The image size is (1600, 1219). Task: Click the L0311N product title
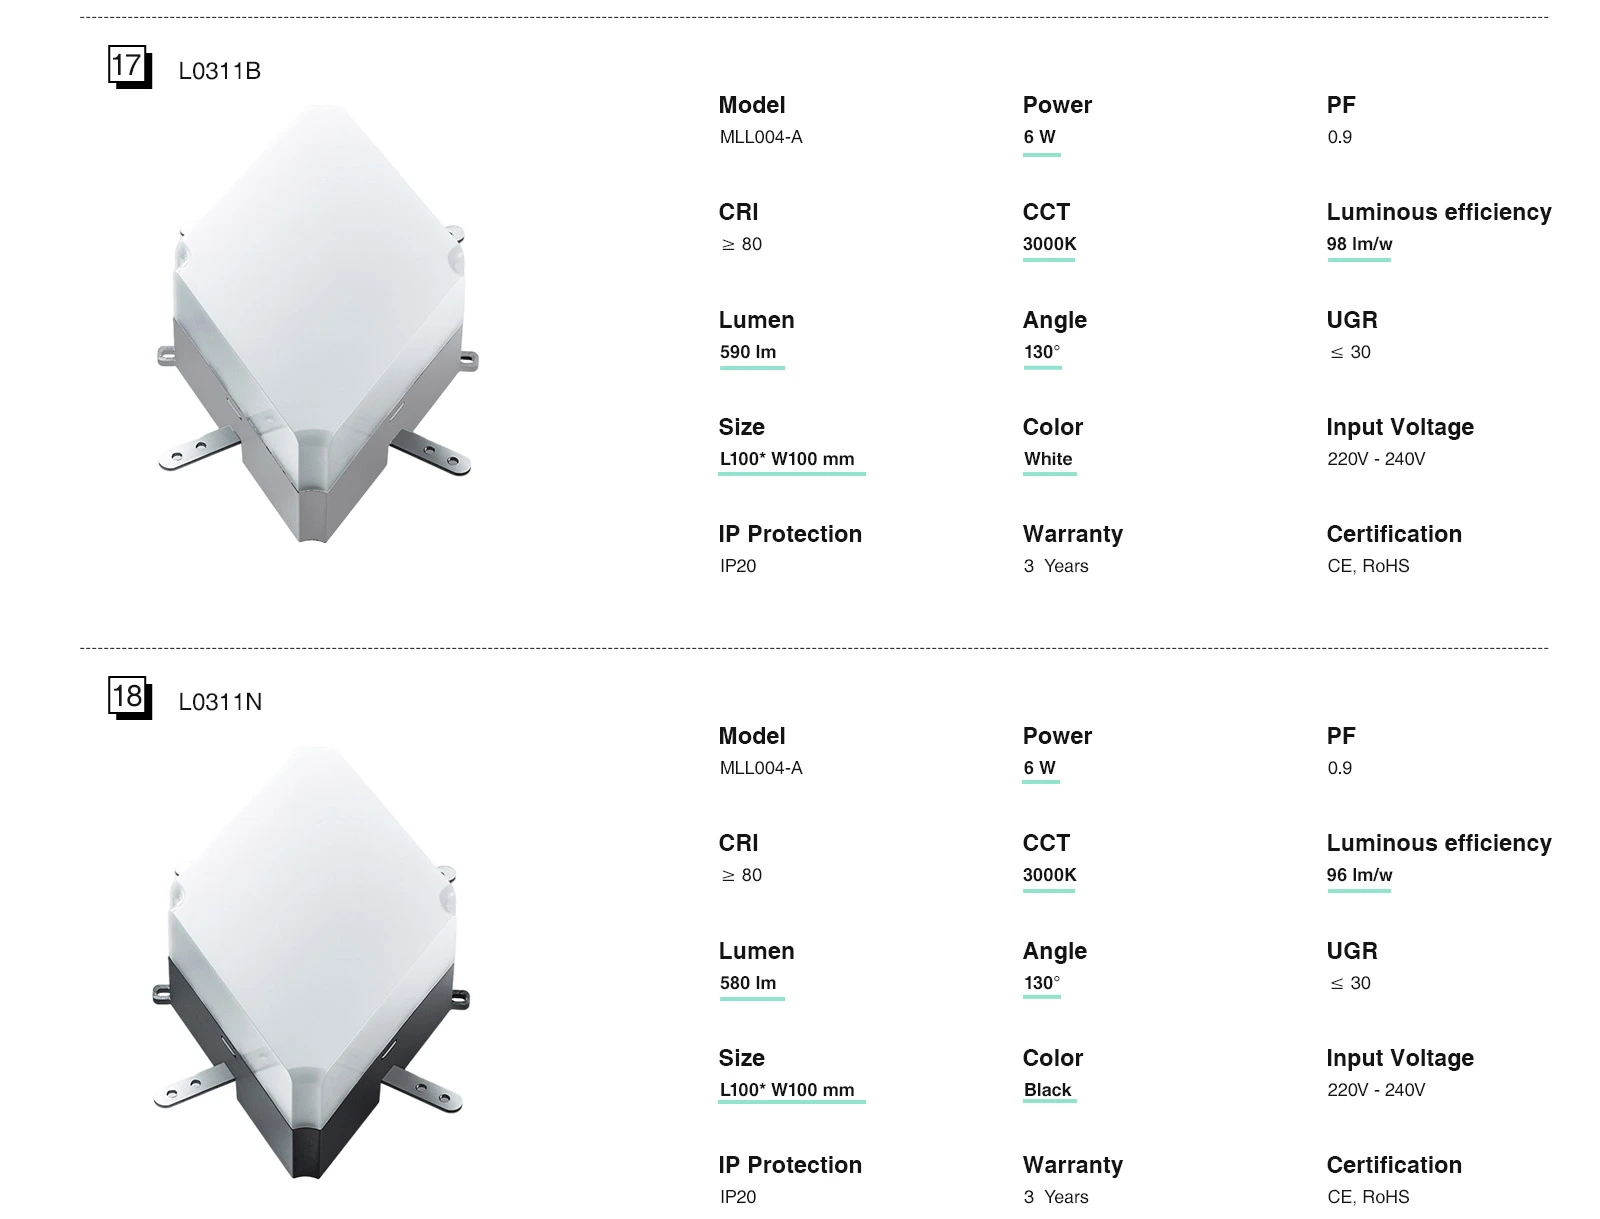click(220, 702)
